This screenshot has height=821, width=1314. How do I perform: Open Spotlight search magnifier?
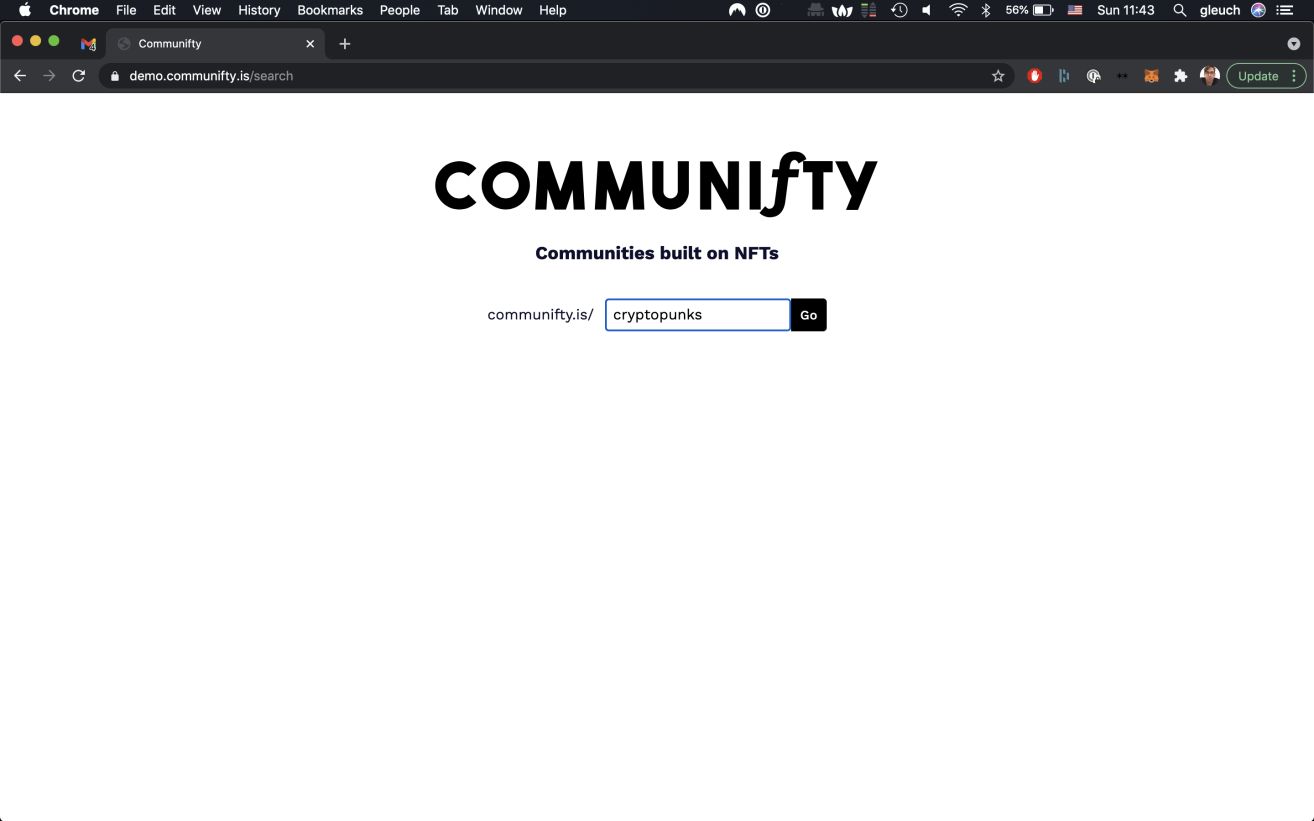1180,10
